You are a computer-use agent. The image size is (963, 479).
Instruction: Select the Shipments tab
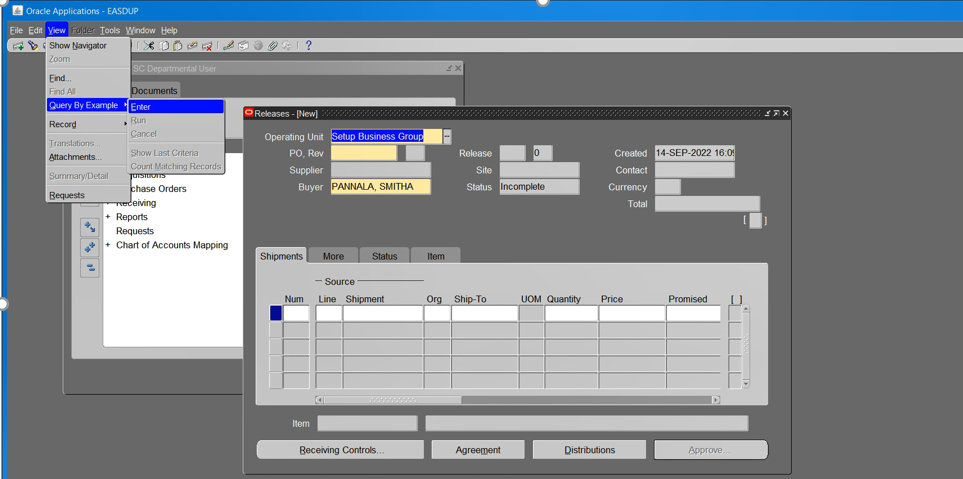coord(281,256)
